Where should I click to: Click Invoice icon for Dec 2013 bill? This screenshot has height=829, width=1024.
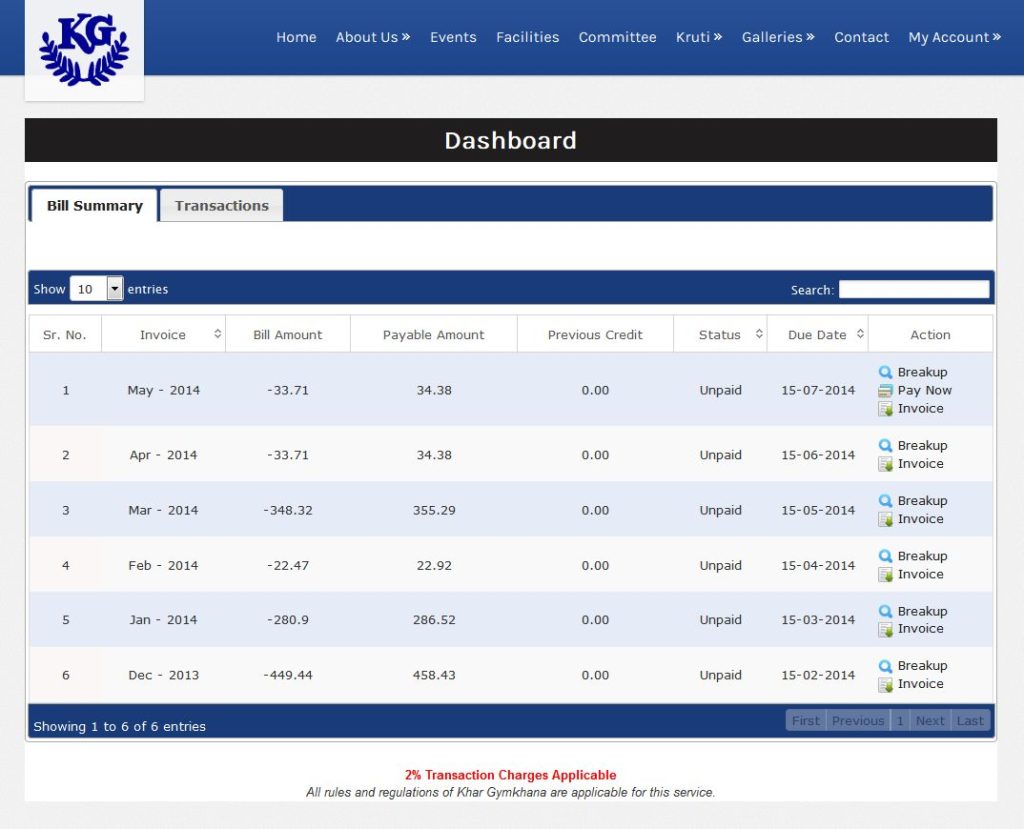(x=885, y=685)
